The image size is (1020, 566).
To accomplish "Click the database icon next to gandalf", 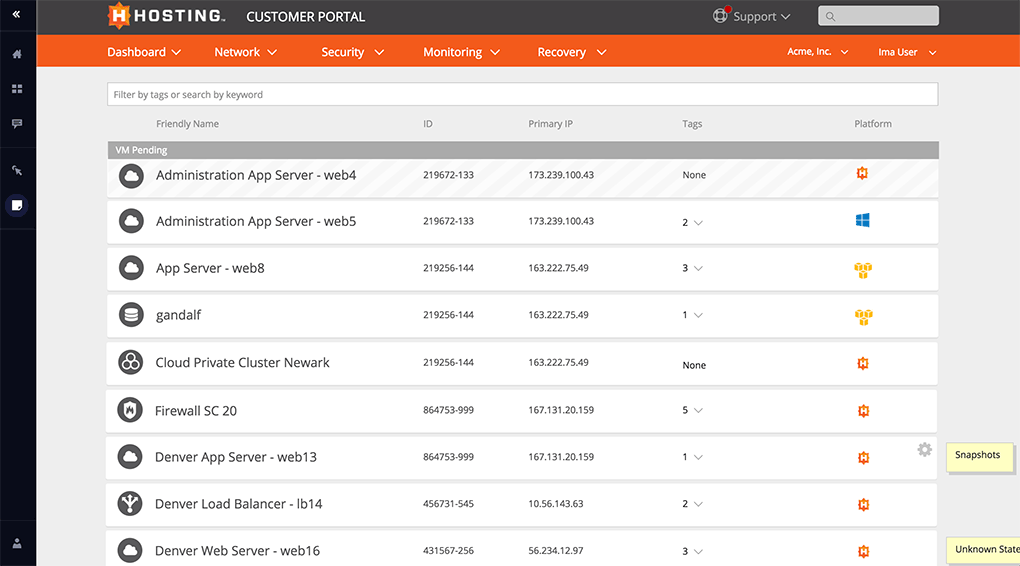I will click(x=131, y=315).
